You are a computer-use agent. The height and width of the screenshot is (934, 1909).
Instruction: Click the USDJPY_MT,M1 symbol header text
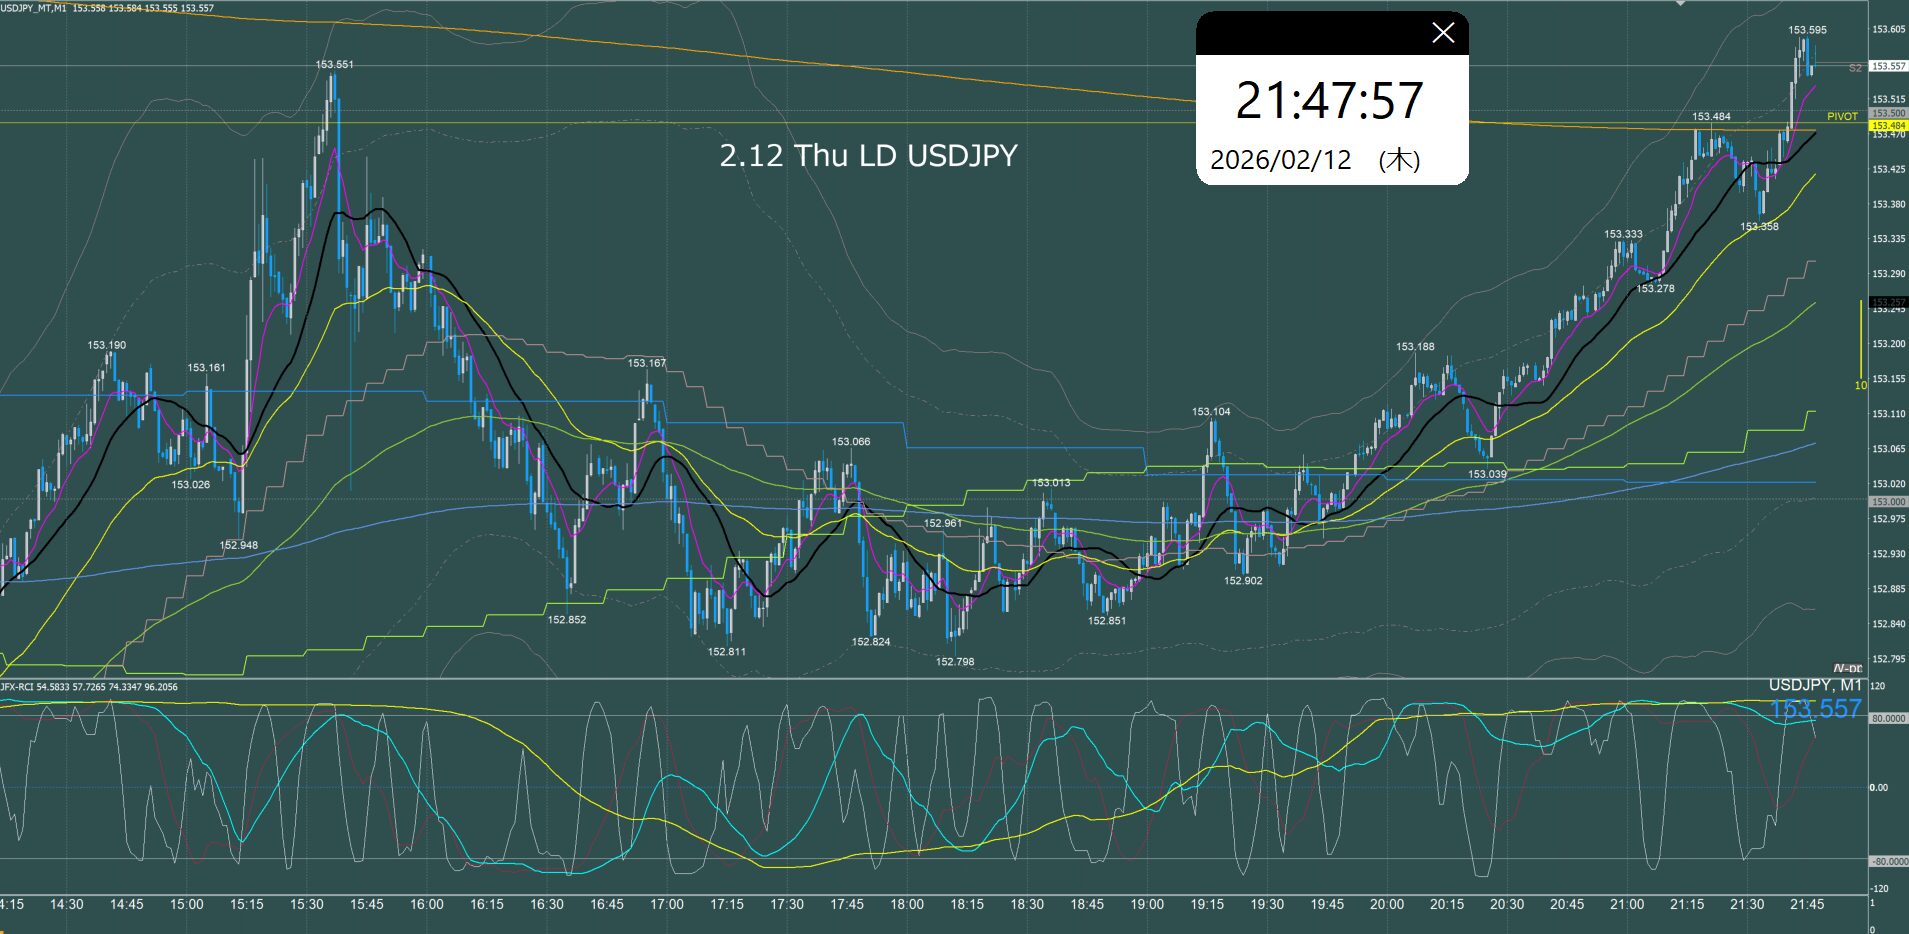[x=34, y=8]
